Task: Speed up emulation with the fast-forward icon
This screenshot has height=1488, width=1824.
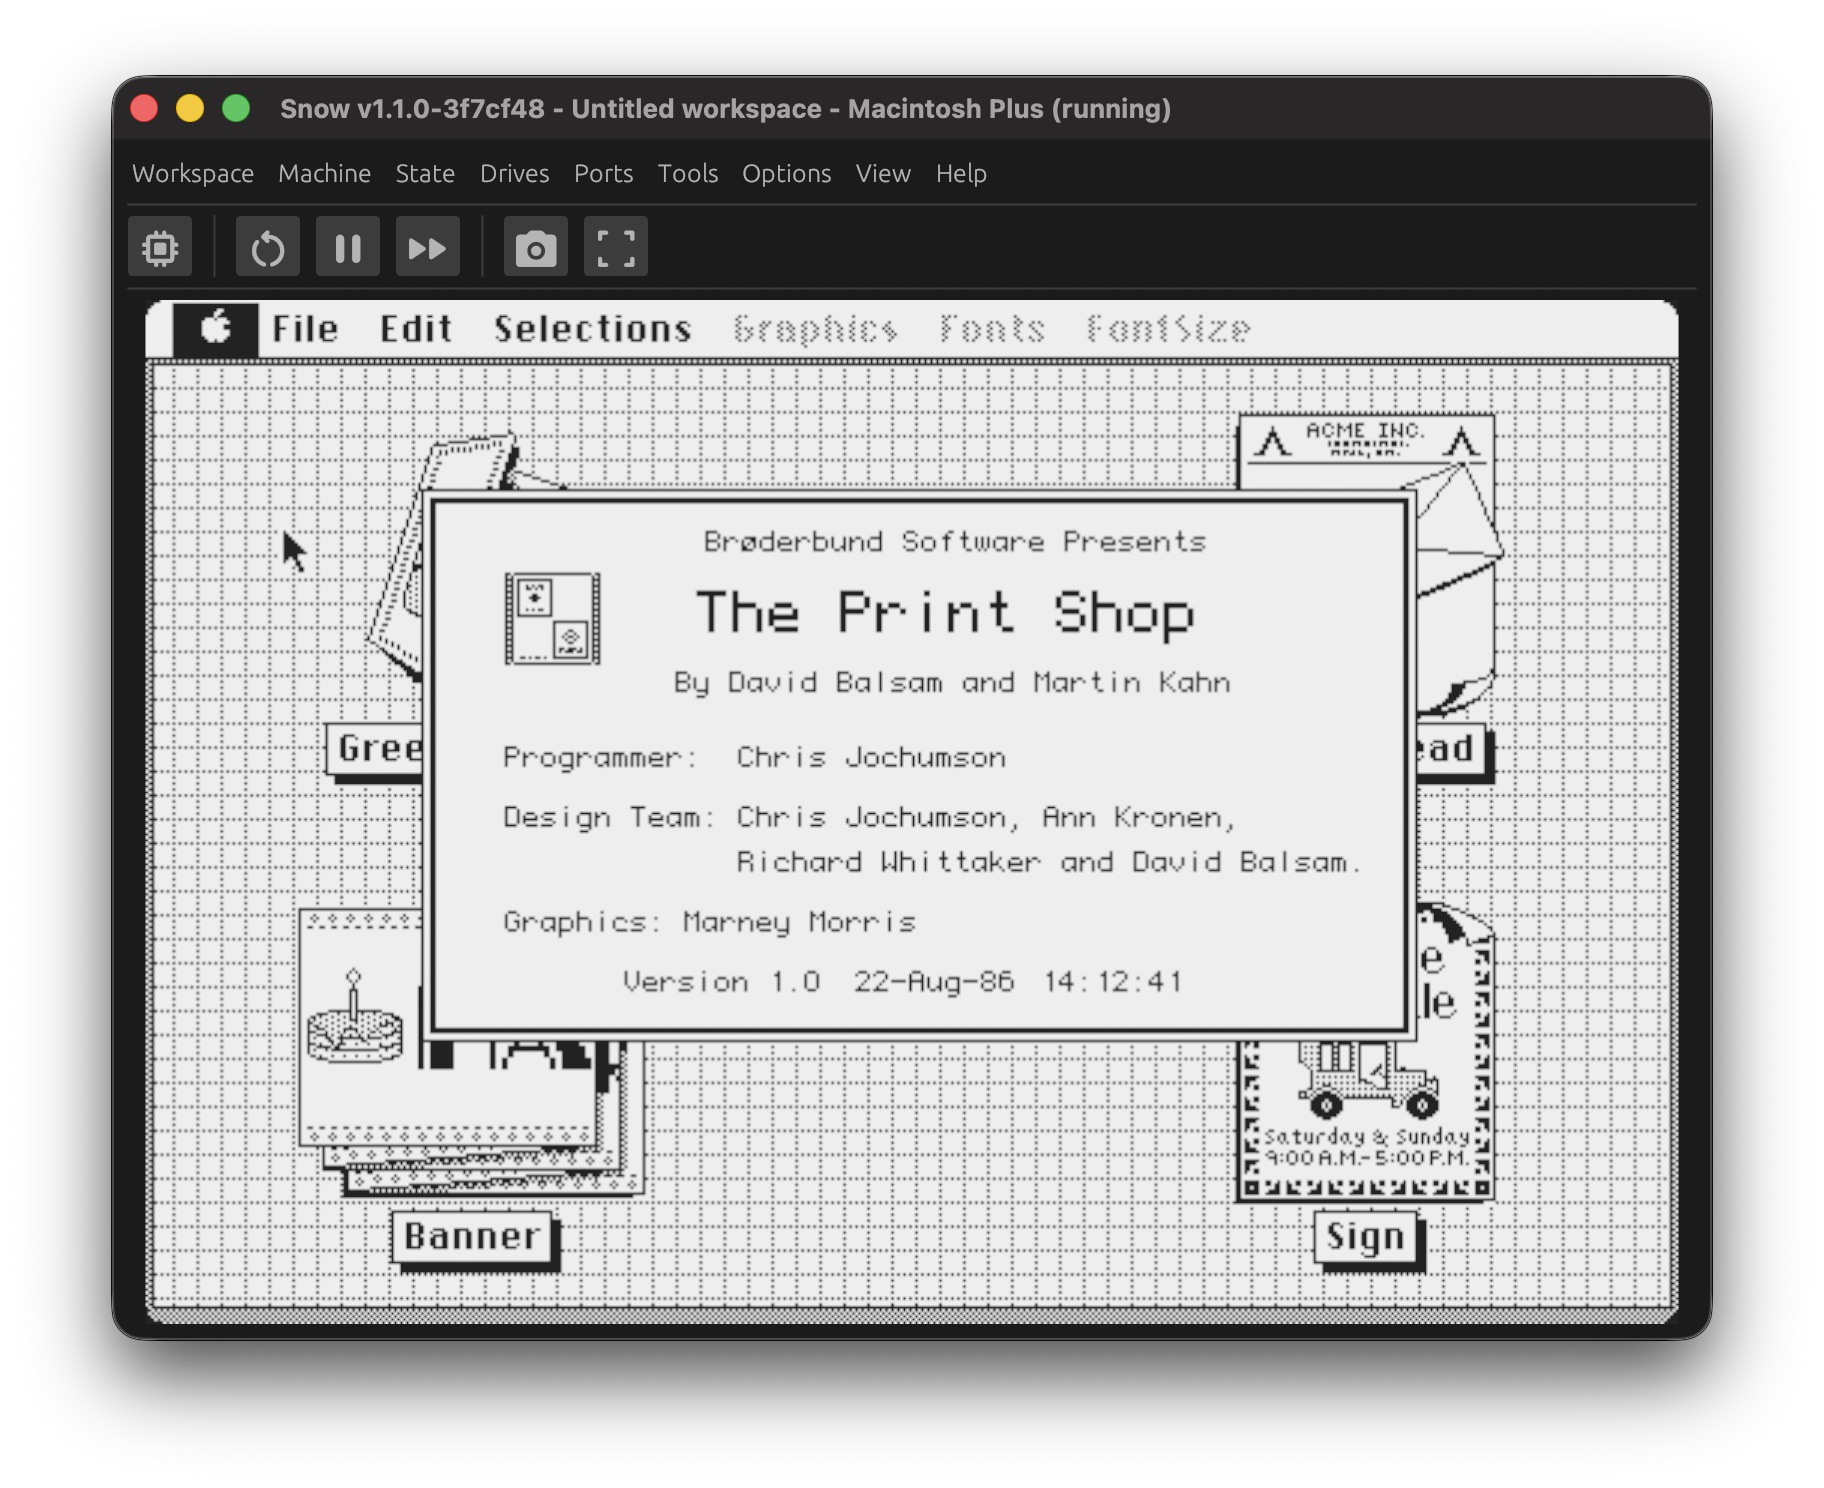Action: (x=428, y=246)
